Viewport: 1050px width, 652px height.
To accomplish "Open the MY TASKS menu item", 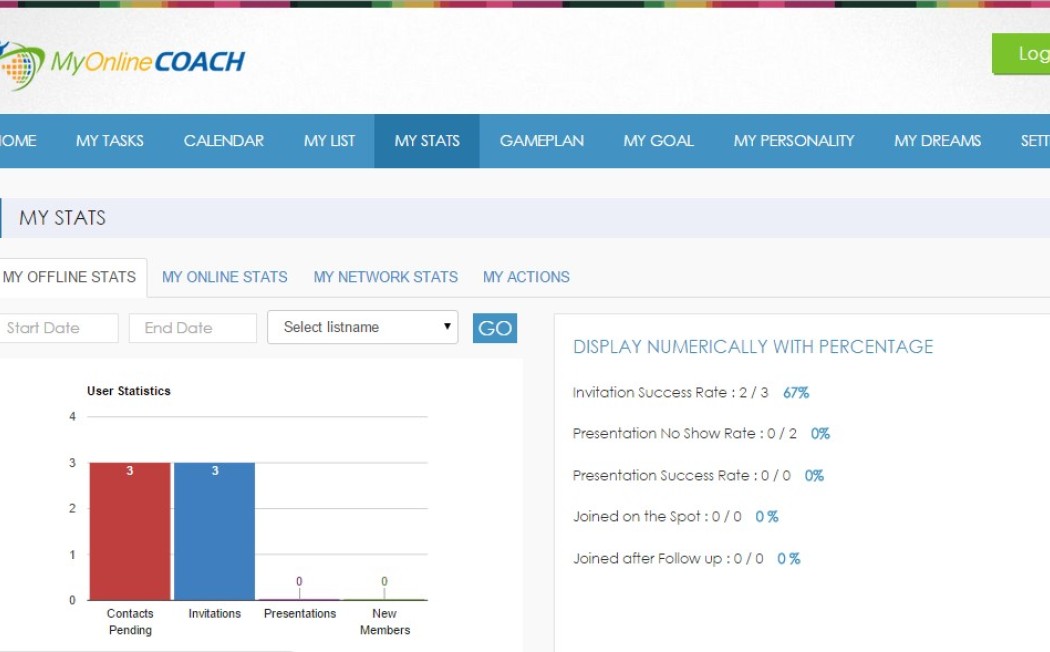I will pyautogui.click(x=110, y=141).
